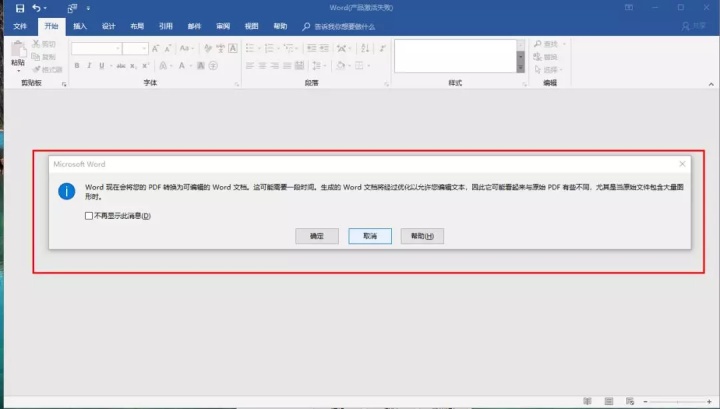Click the Copy icon
This screenshot has width=720, height=409.
point(36,57)
